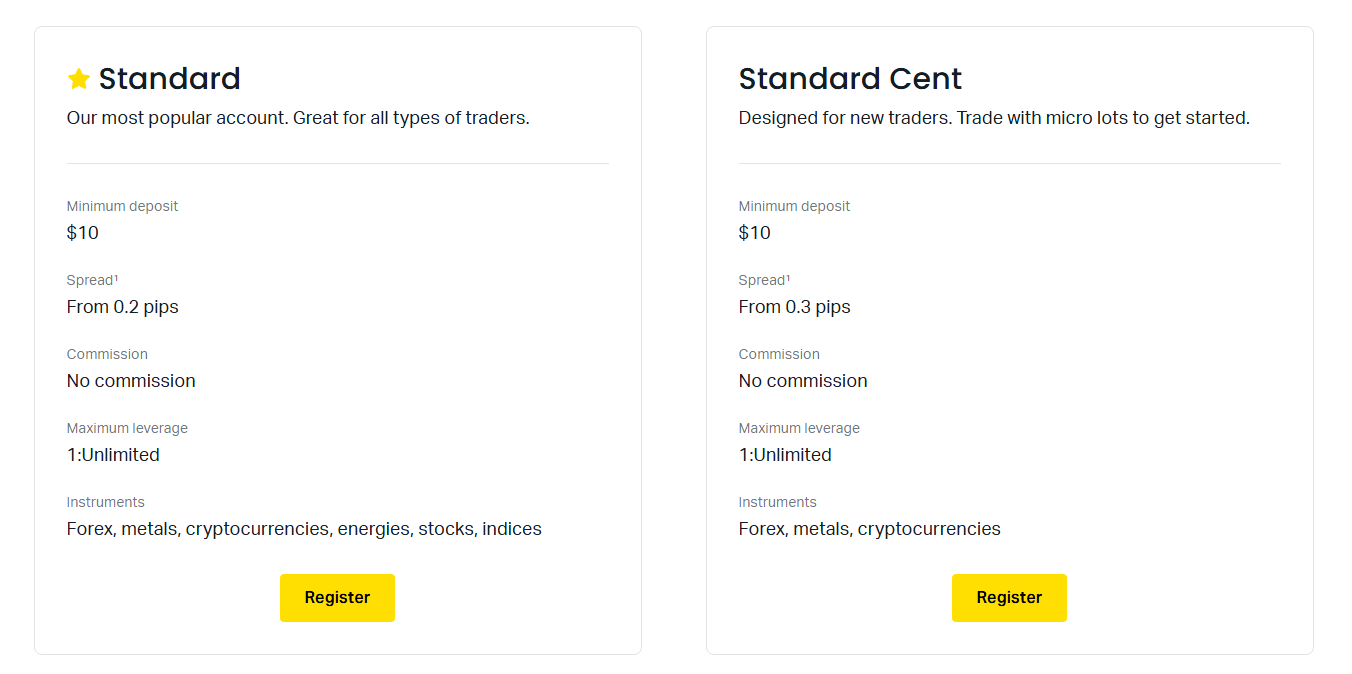1352x674 pixels.
Task: Click $10 deposit value in Standard Cent card
Action: [755, 233]
